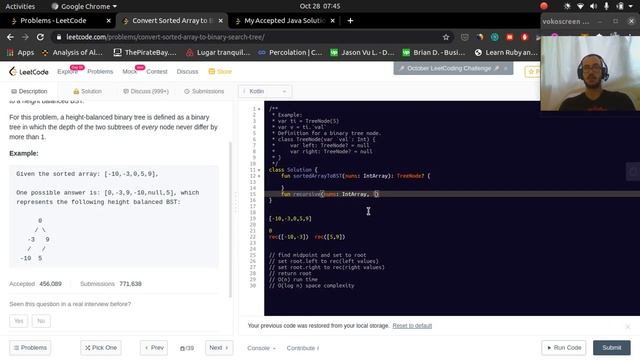Screen dimensions: 640x360
Task: Open Apps bookmarks shortcut
Action: pos(20,53)
